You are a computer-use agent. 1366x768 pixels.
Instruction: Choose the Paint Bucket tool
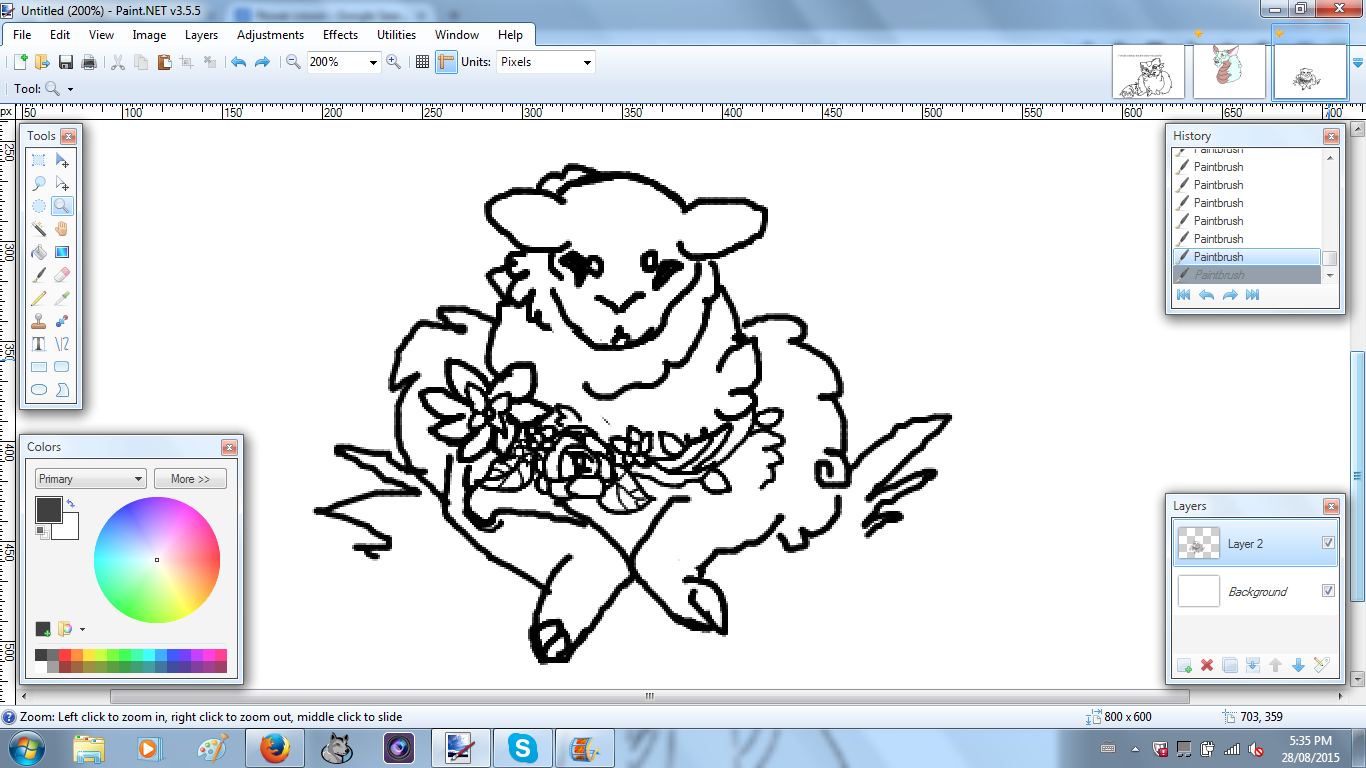tap(39, 252)
